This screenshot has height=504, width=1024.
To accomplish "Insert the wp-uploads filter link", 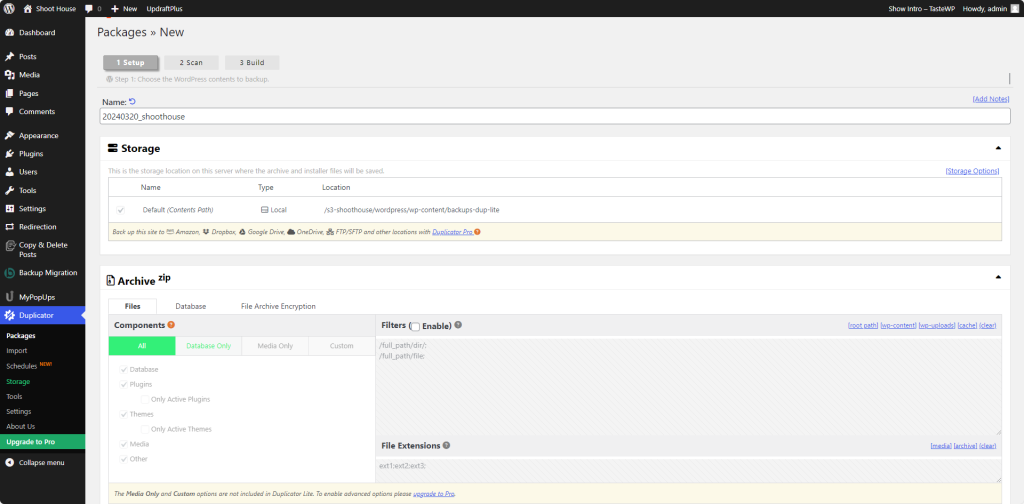I will point(937,325).
